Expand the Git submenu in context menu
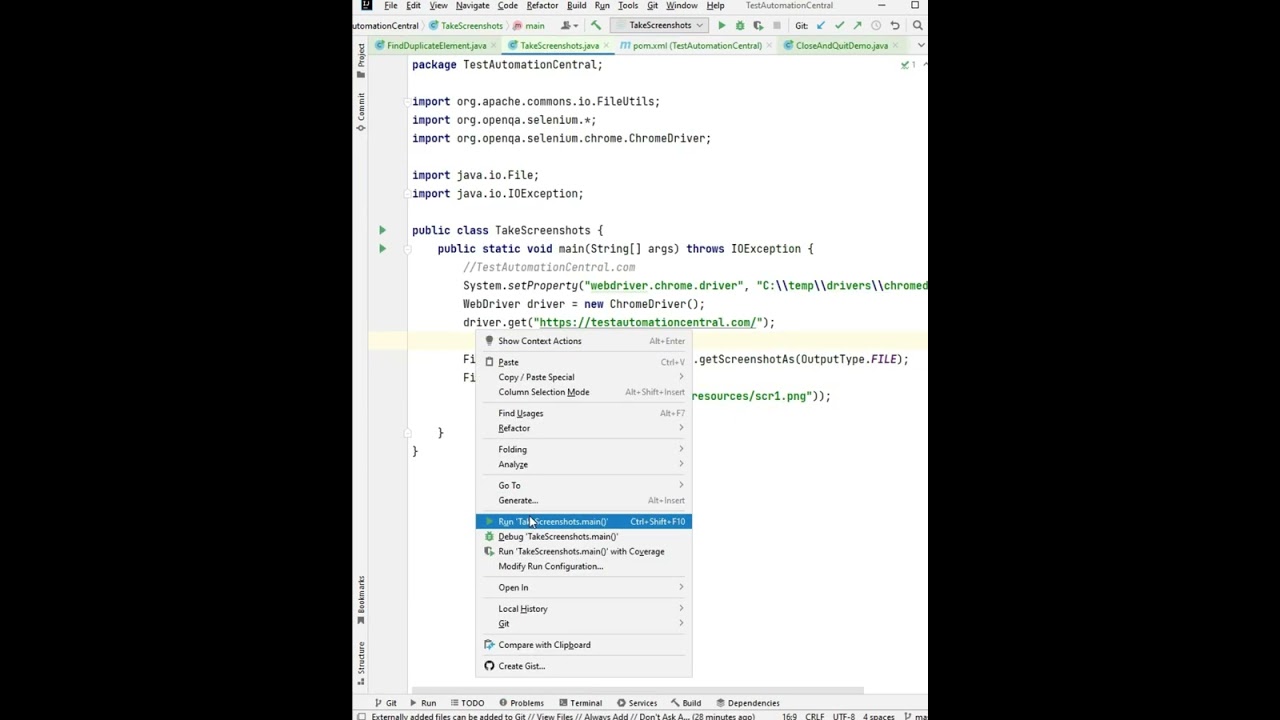This screenshot has width=1280, height=720. click(x=583, y=623)
